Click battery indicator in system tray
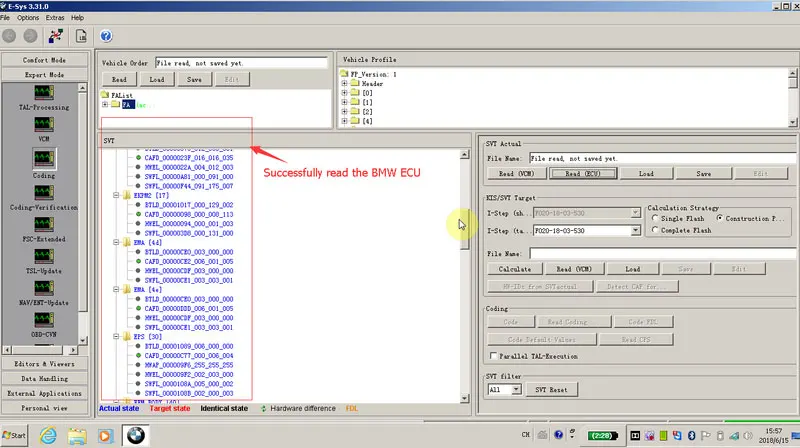 pyautogui.click(x=602, y=435)
